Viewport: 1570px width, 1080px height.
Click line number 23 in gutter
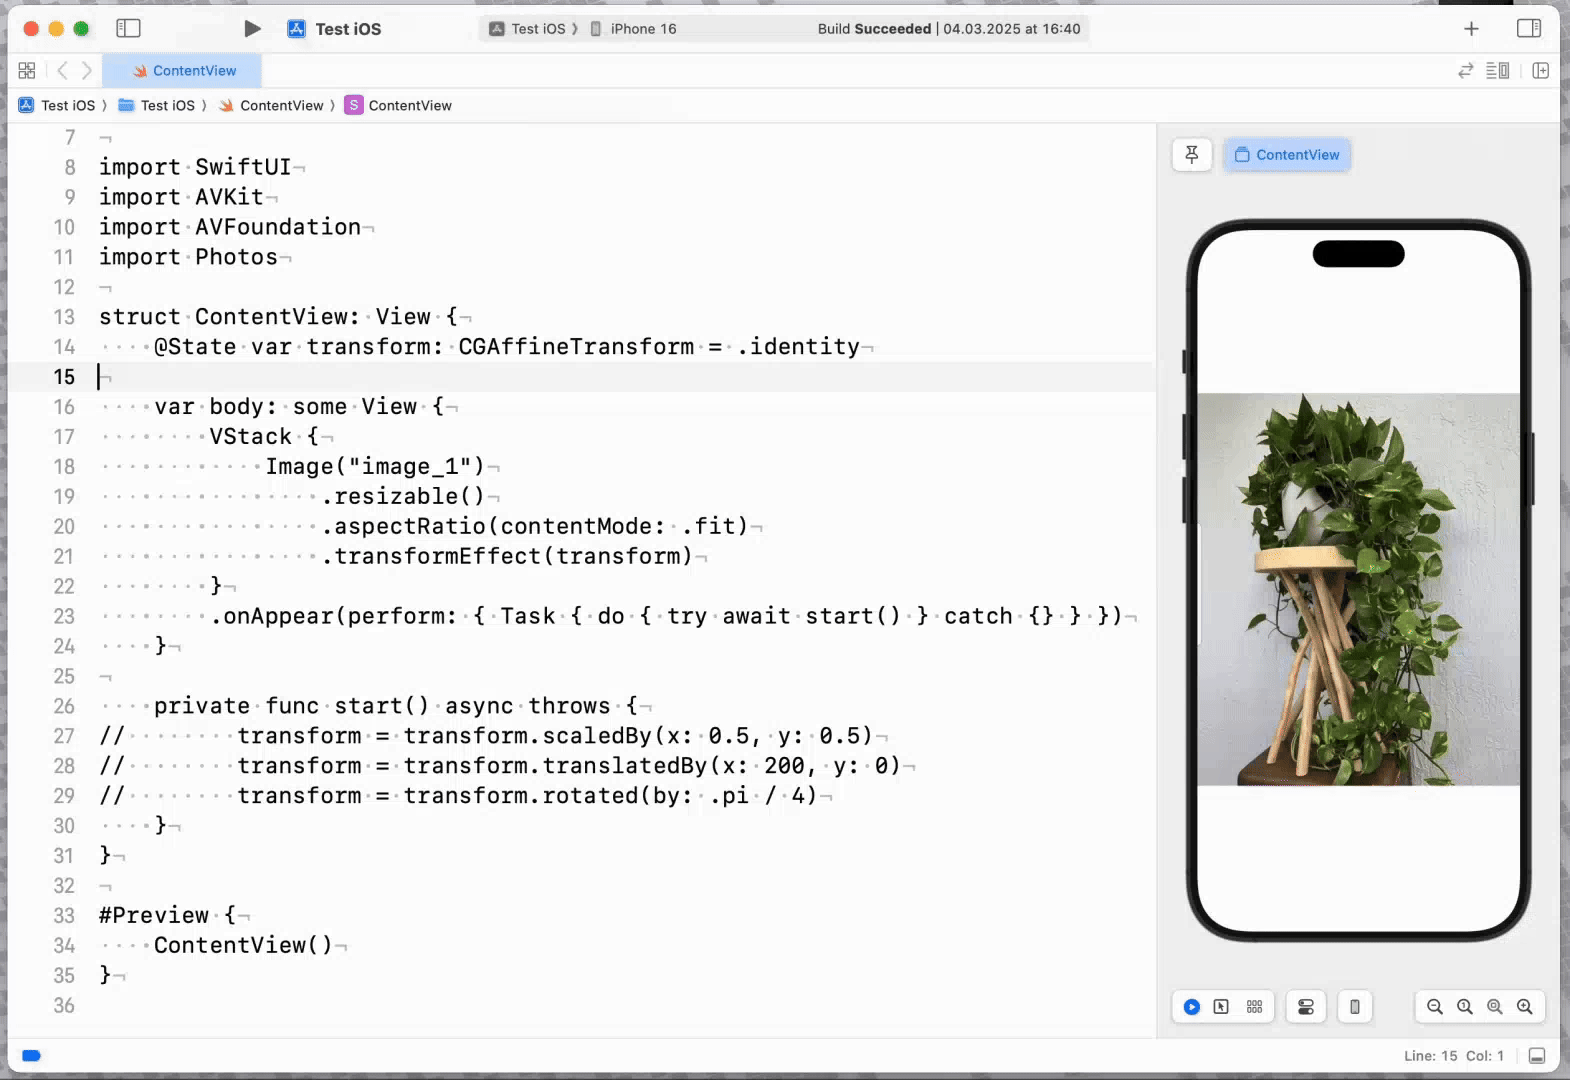(64, 616)
